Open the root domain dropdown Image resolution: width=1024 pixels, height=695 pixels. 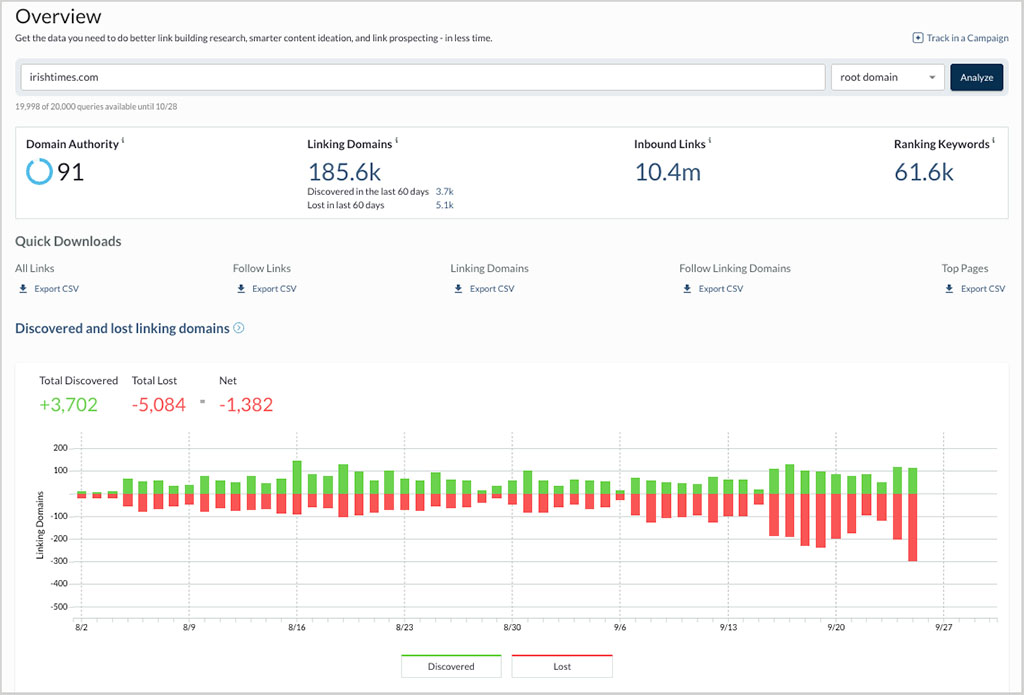[x=888, y=77]
